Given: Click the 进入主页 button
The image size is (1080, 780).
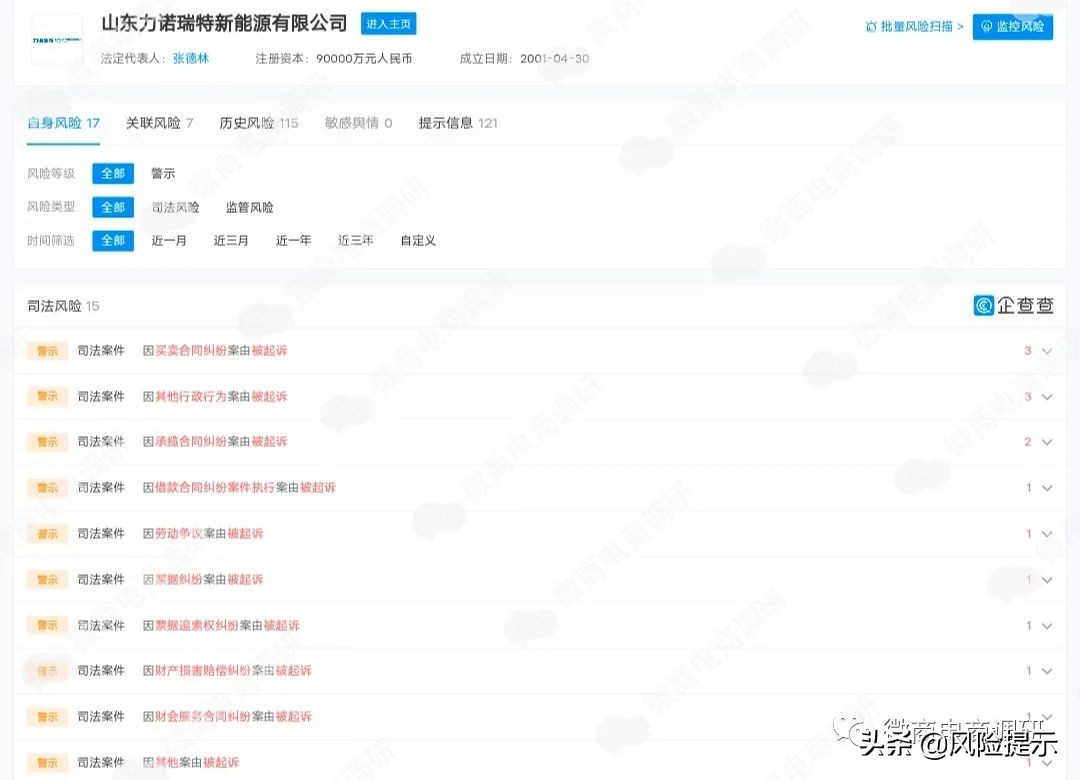Looking at the screenshot, I should point(388,23).
